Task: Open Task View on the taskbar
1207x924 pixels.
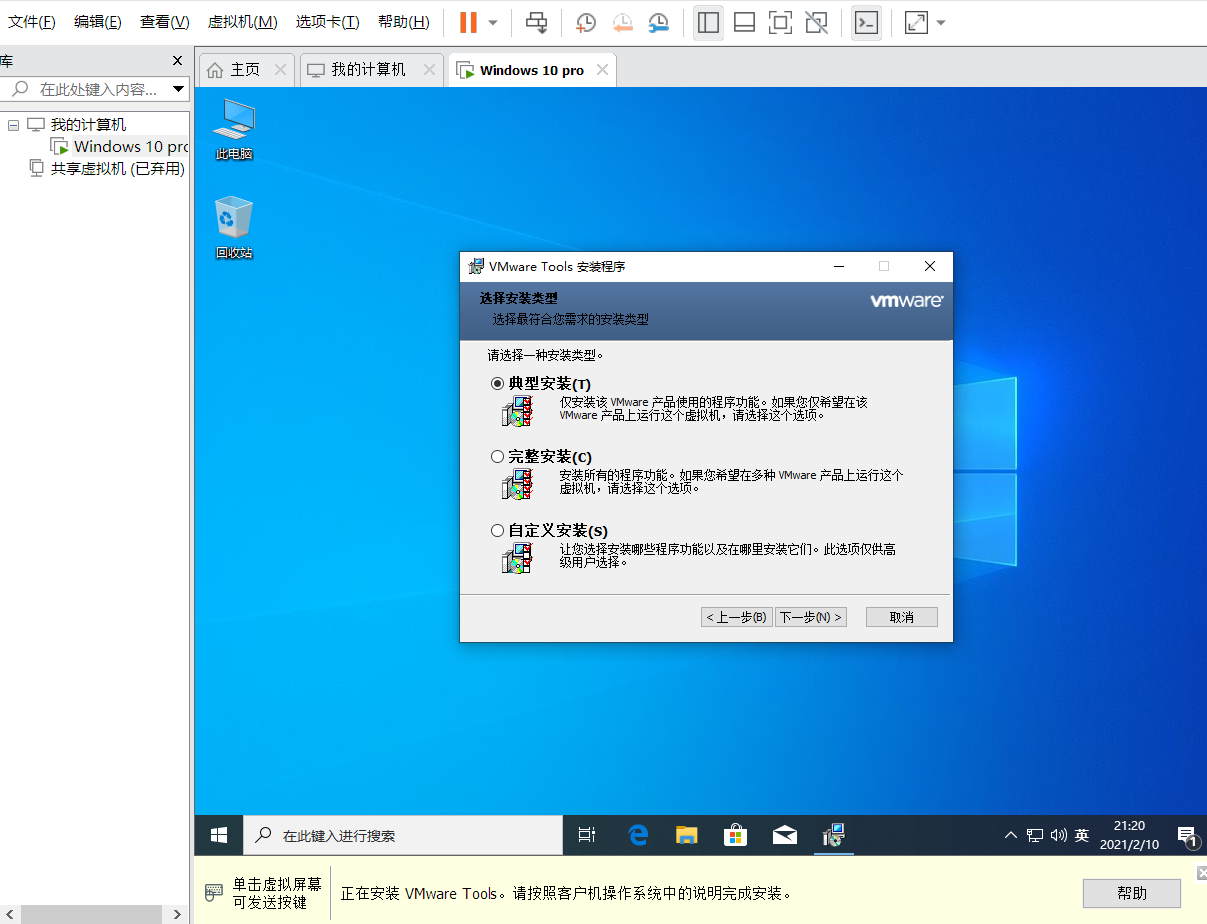Action: tap(587, 835)
